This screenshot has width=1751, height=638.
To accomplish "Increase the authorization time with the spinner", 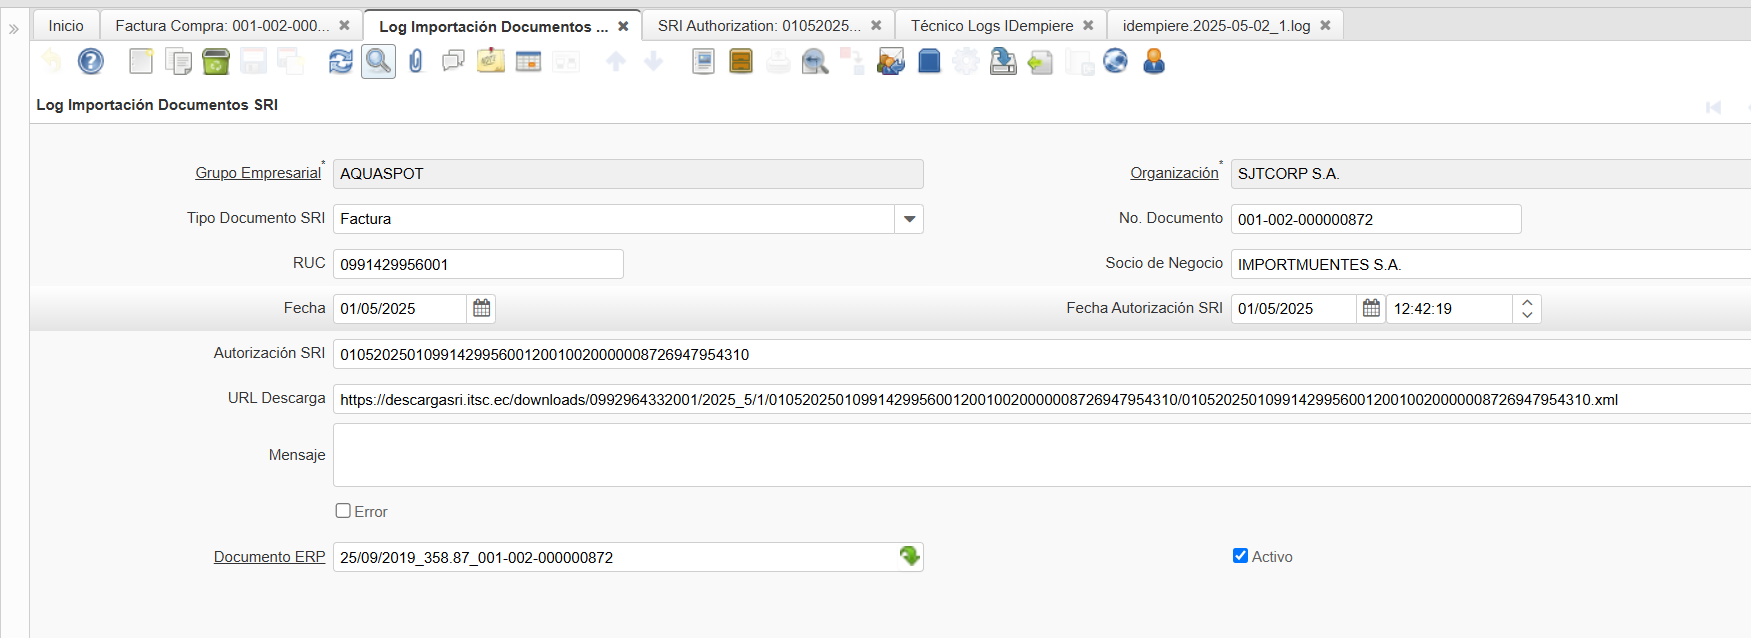I will 1527,303.
